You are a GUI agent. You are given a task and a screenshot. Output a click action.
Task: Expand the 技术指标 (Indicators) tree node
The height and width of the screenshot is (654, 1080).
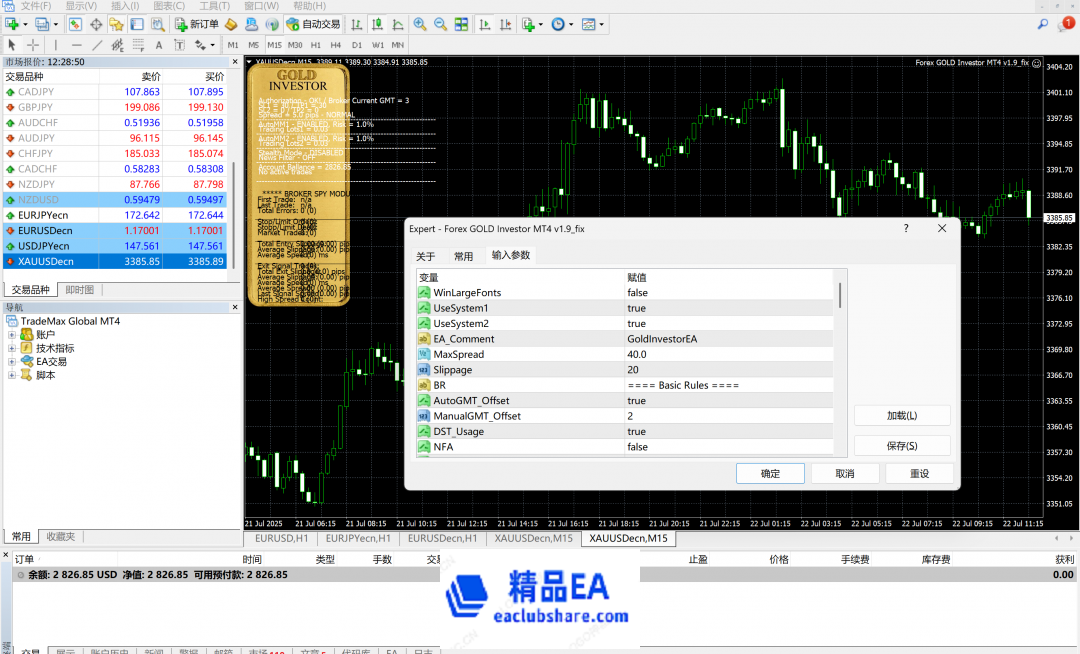click(x=12, y=348)
